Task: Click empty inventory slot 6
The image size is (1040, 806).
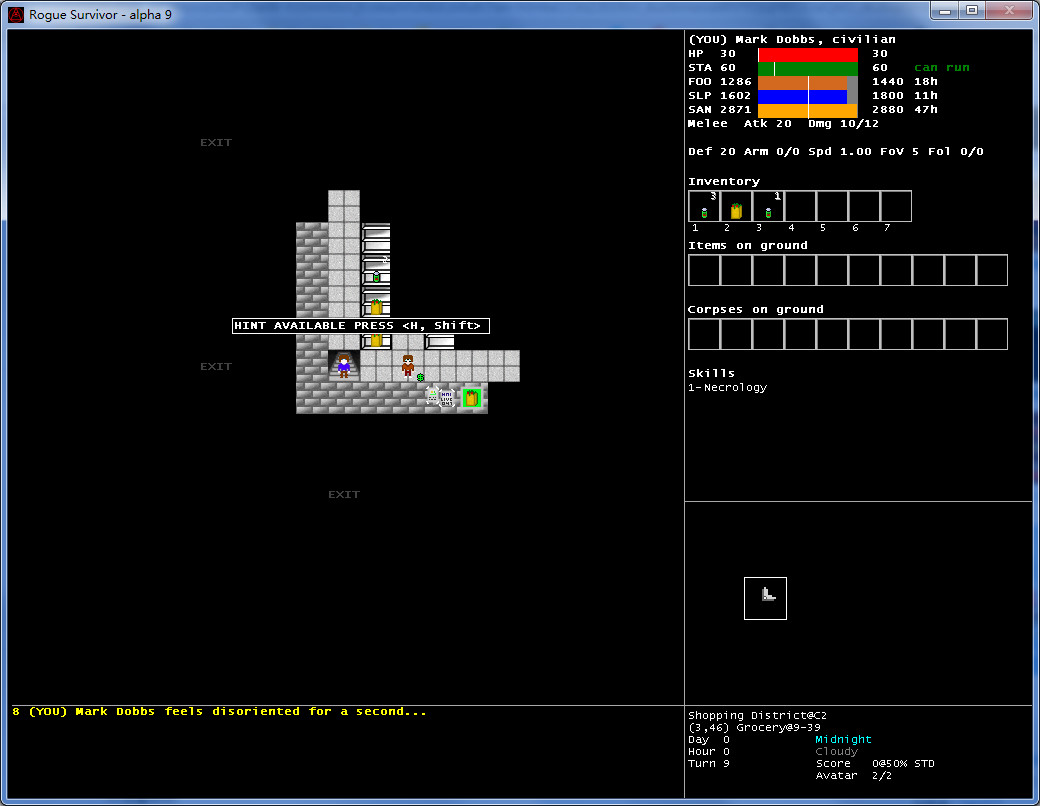Action: pos(864,206)
